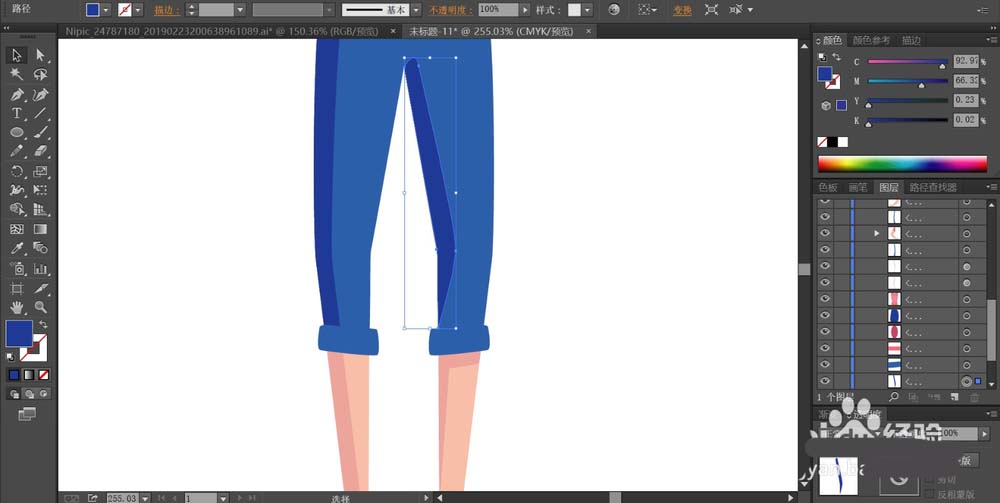This screenshot has height=503, width=1000.
Task: Select the Eyedropper tool
Action: tap(17, 249)
